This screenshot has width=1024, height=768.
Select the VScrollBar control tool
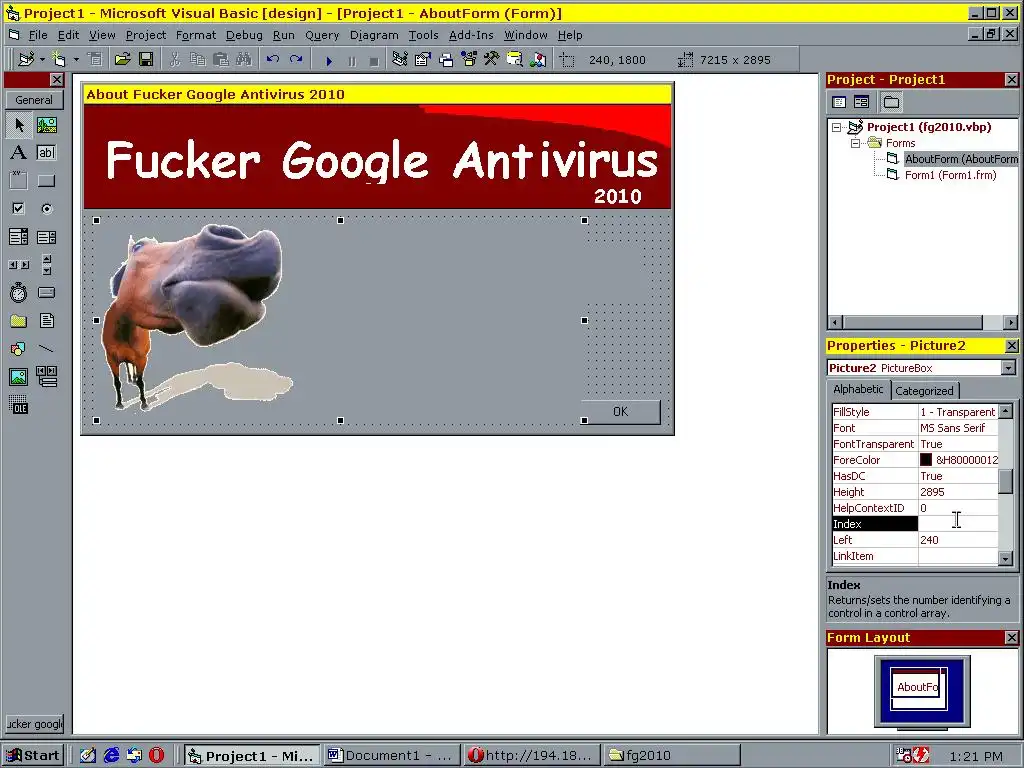(x=46, y=264)
